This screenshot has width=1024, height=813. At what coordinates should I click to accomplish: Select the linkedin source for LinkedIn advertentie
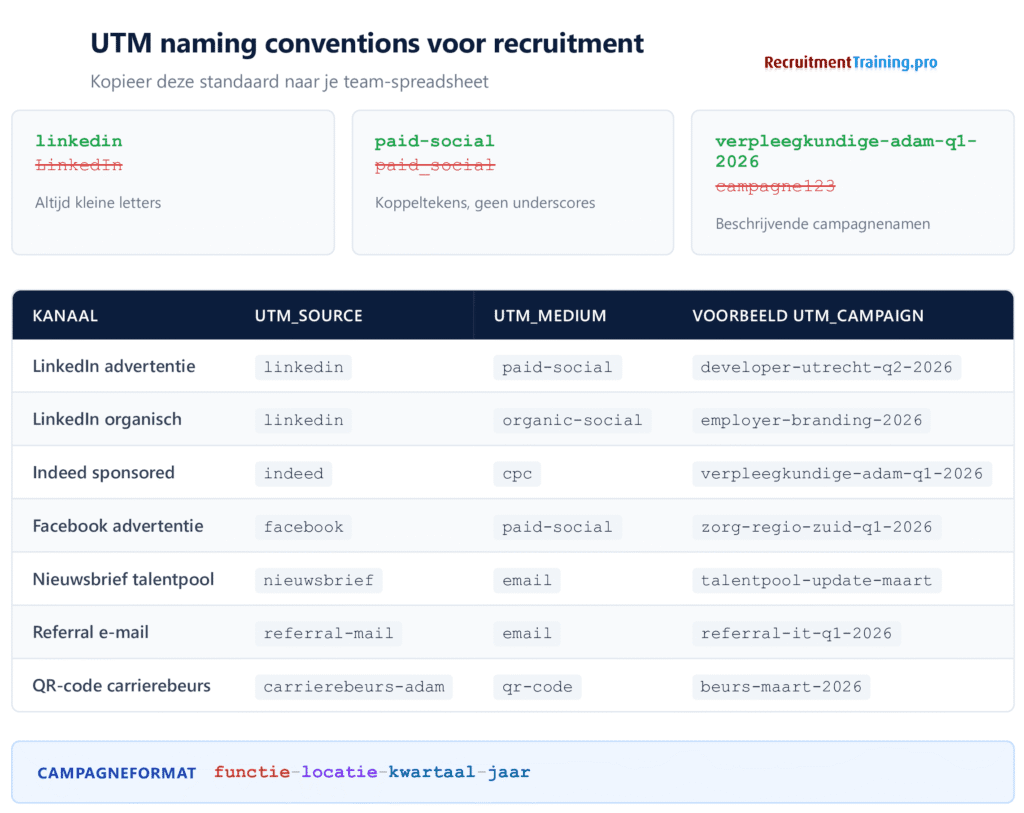pyautogui.click(x=303, y=366)
